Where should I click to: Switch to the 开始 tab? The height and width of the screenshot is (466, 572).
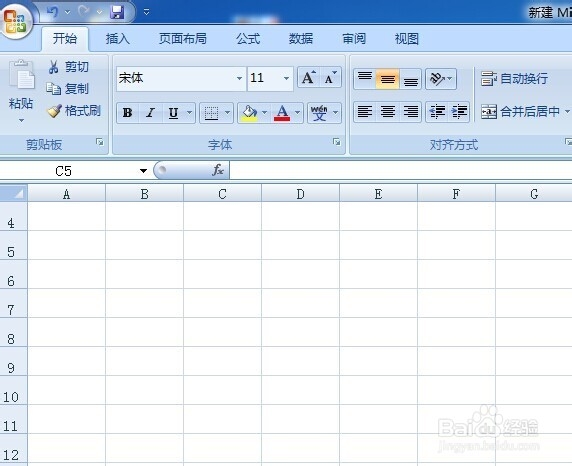click(65, 38)
